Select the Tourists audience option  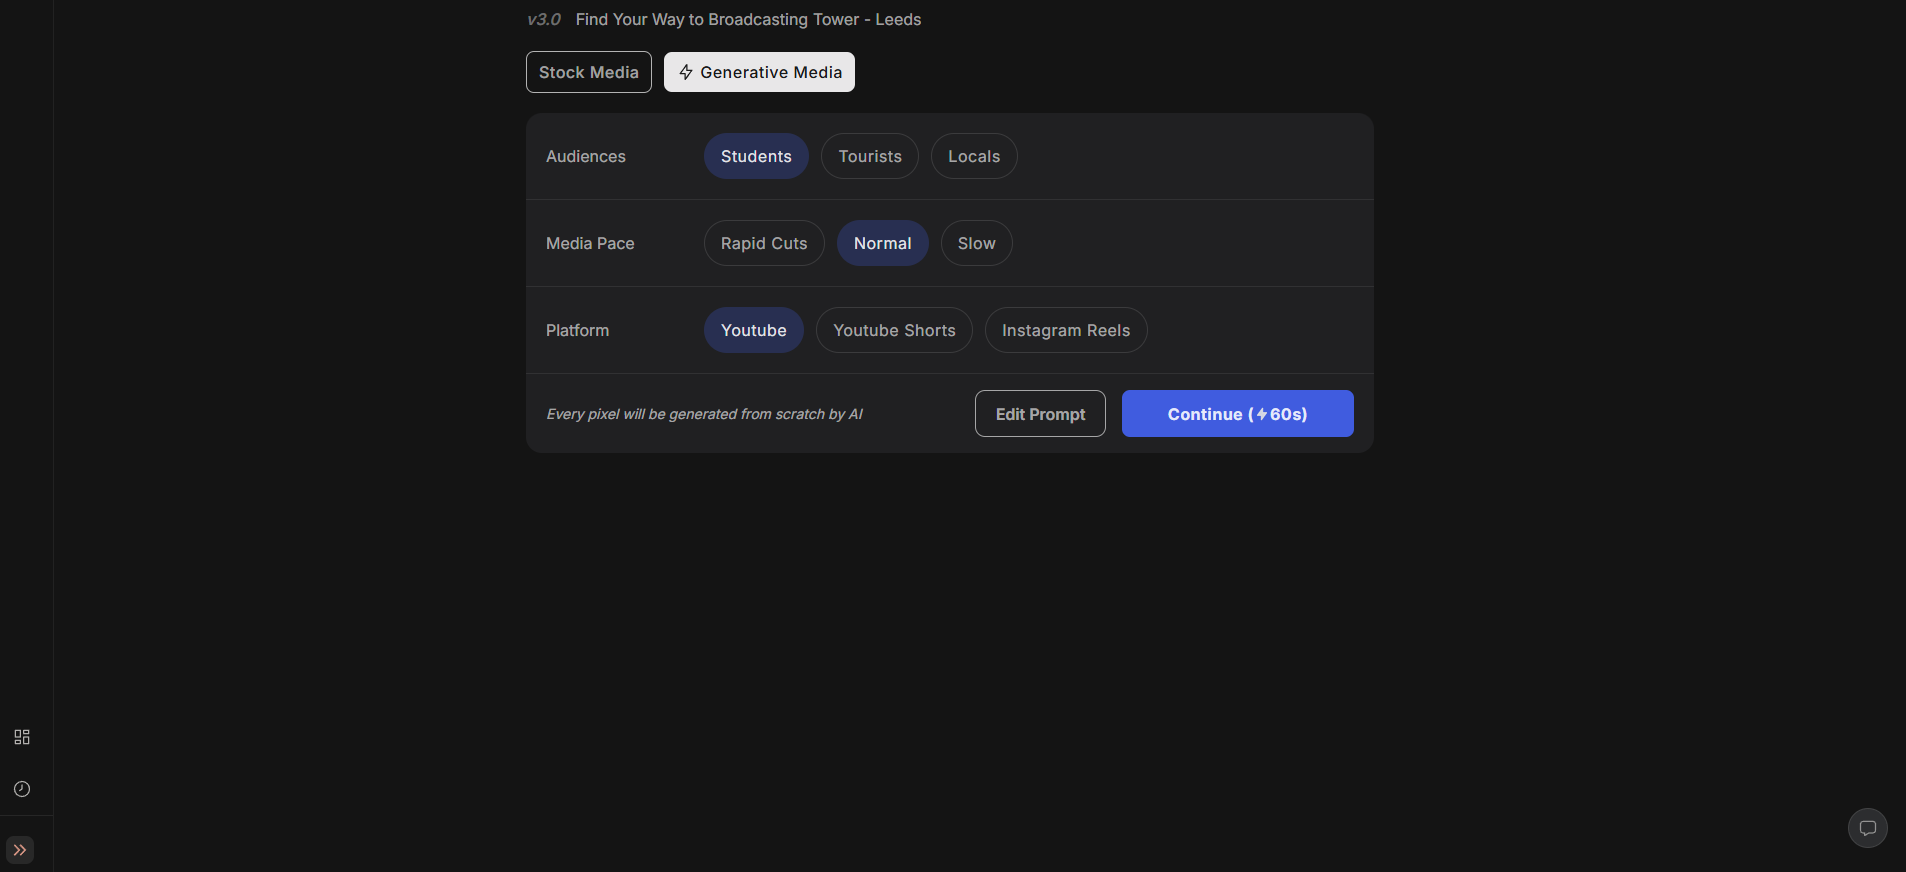click(870, 156)
